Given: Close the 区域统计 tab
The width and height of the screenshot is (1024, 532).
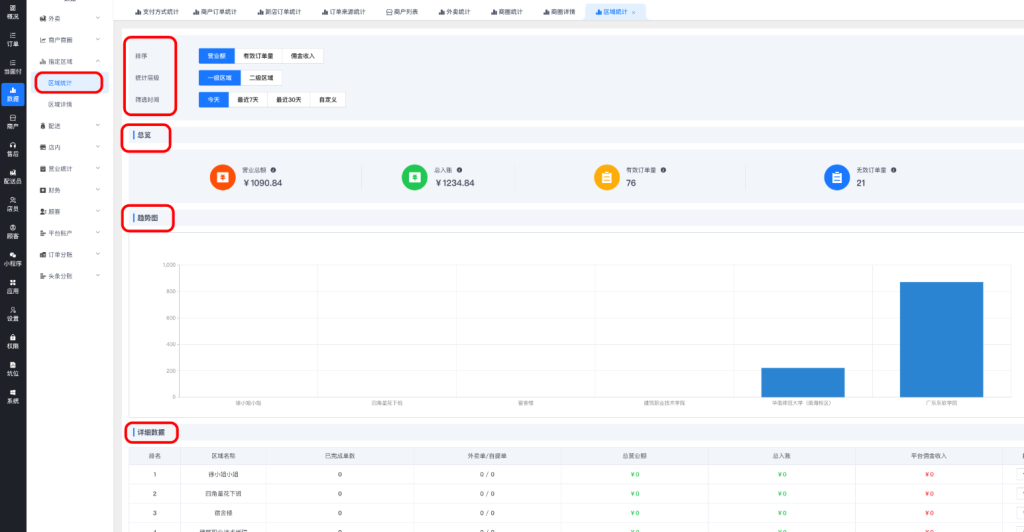Looking at the screenshot, I should (634, 12).
